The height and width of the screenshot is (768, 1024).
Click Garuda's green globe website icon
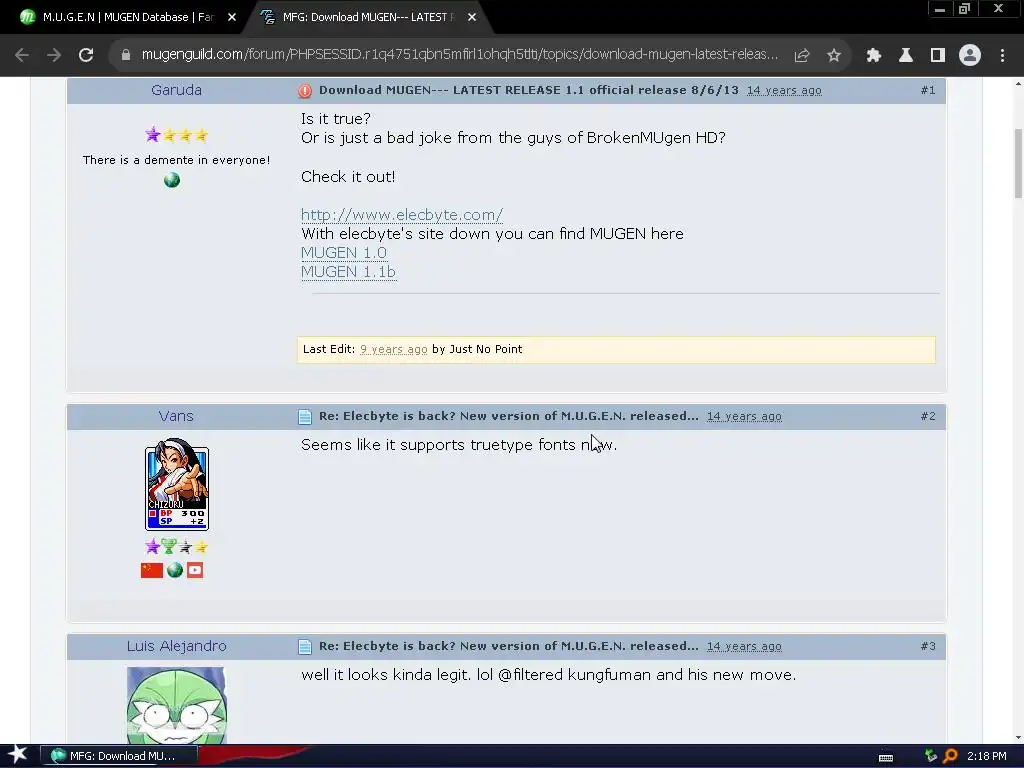172,180
